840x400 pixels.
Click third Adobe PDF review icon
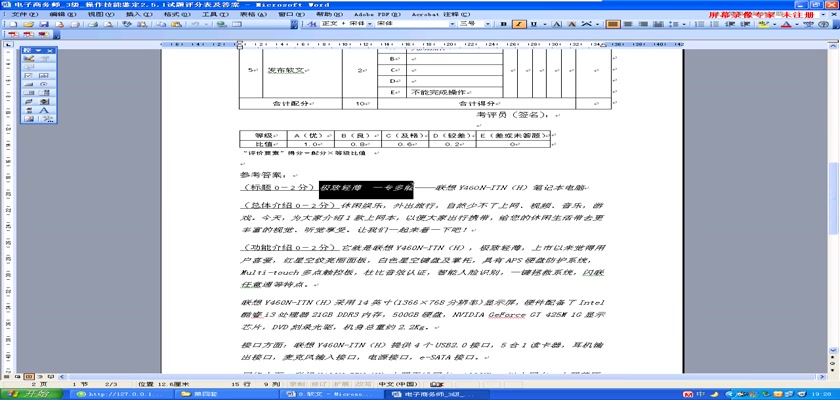[43, 35]
